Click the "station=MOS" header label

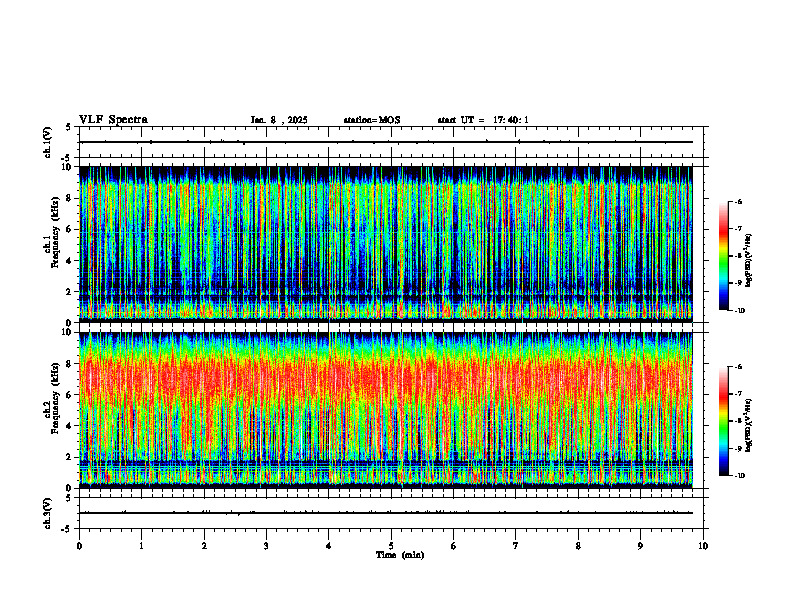click(372, 120)
